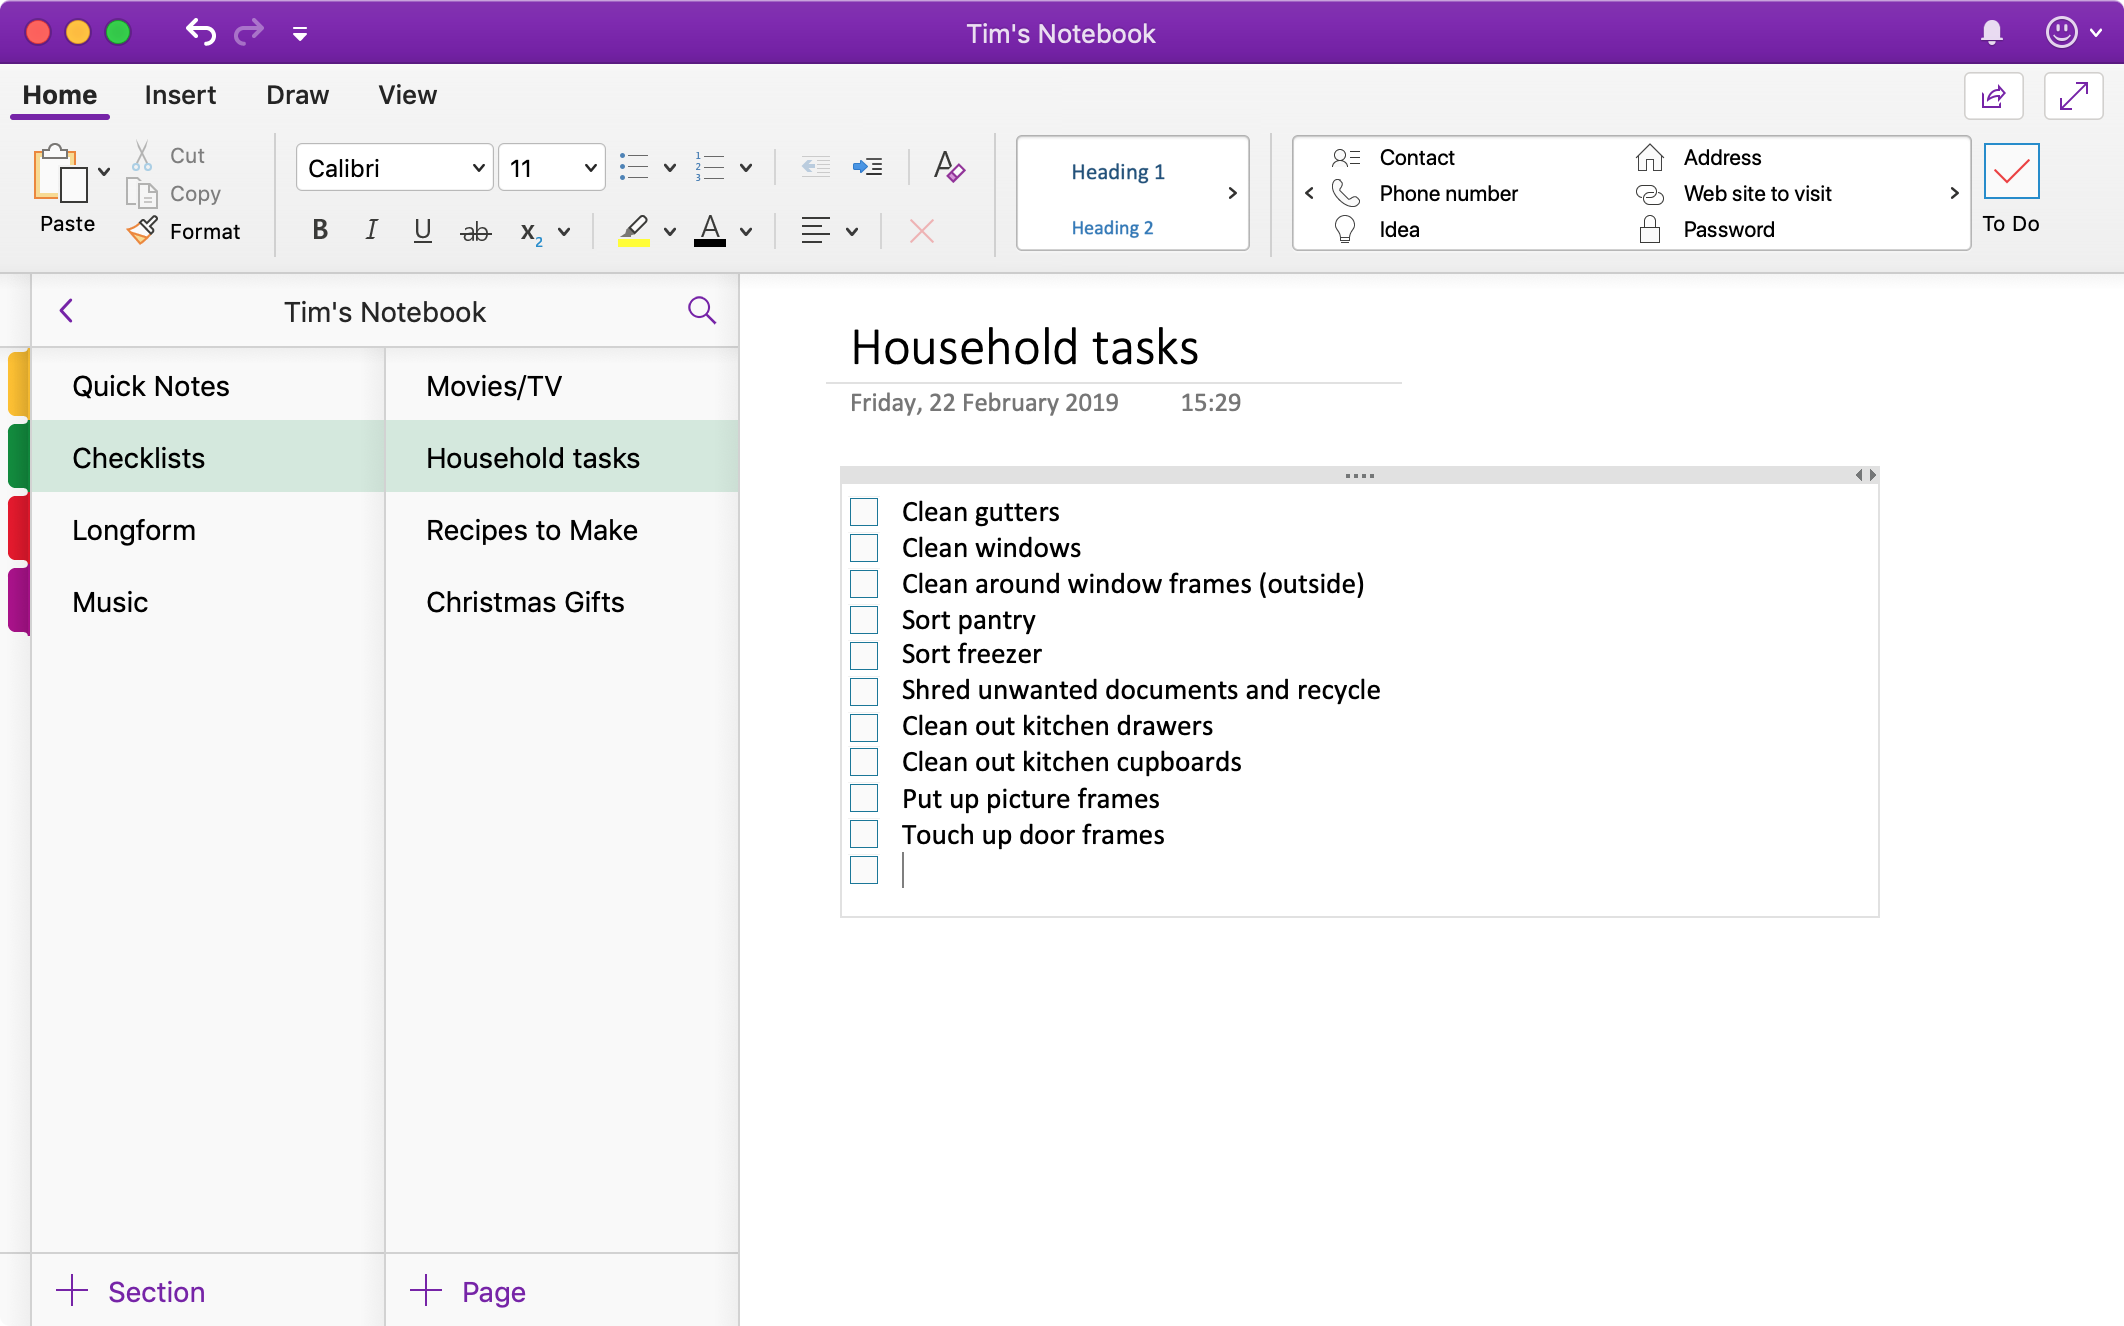Screen dimensions: 2124x1326
Task: Select the Draw tab in ribbon
Action: click(298, 95)
